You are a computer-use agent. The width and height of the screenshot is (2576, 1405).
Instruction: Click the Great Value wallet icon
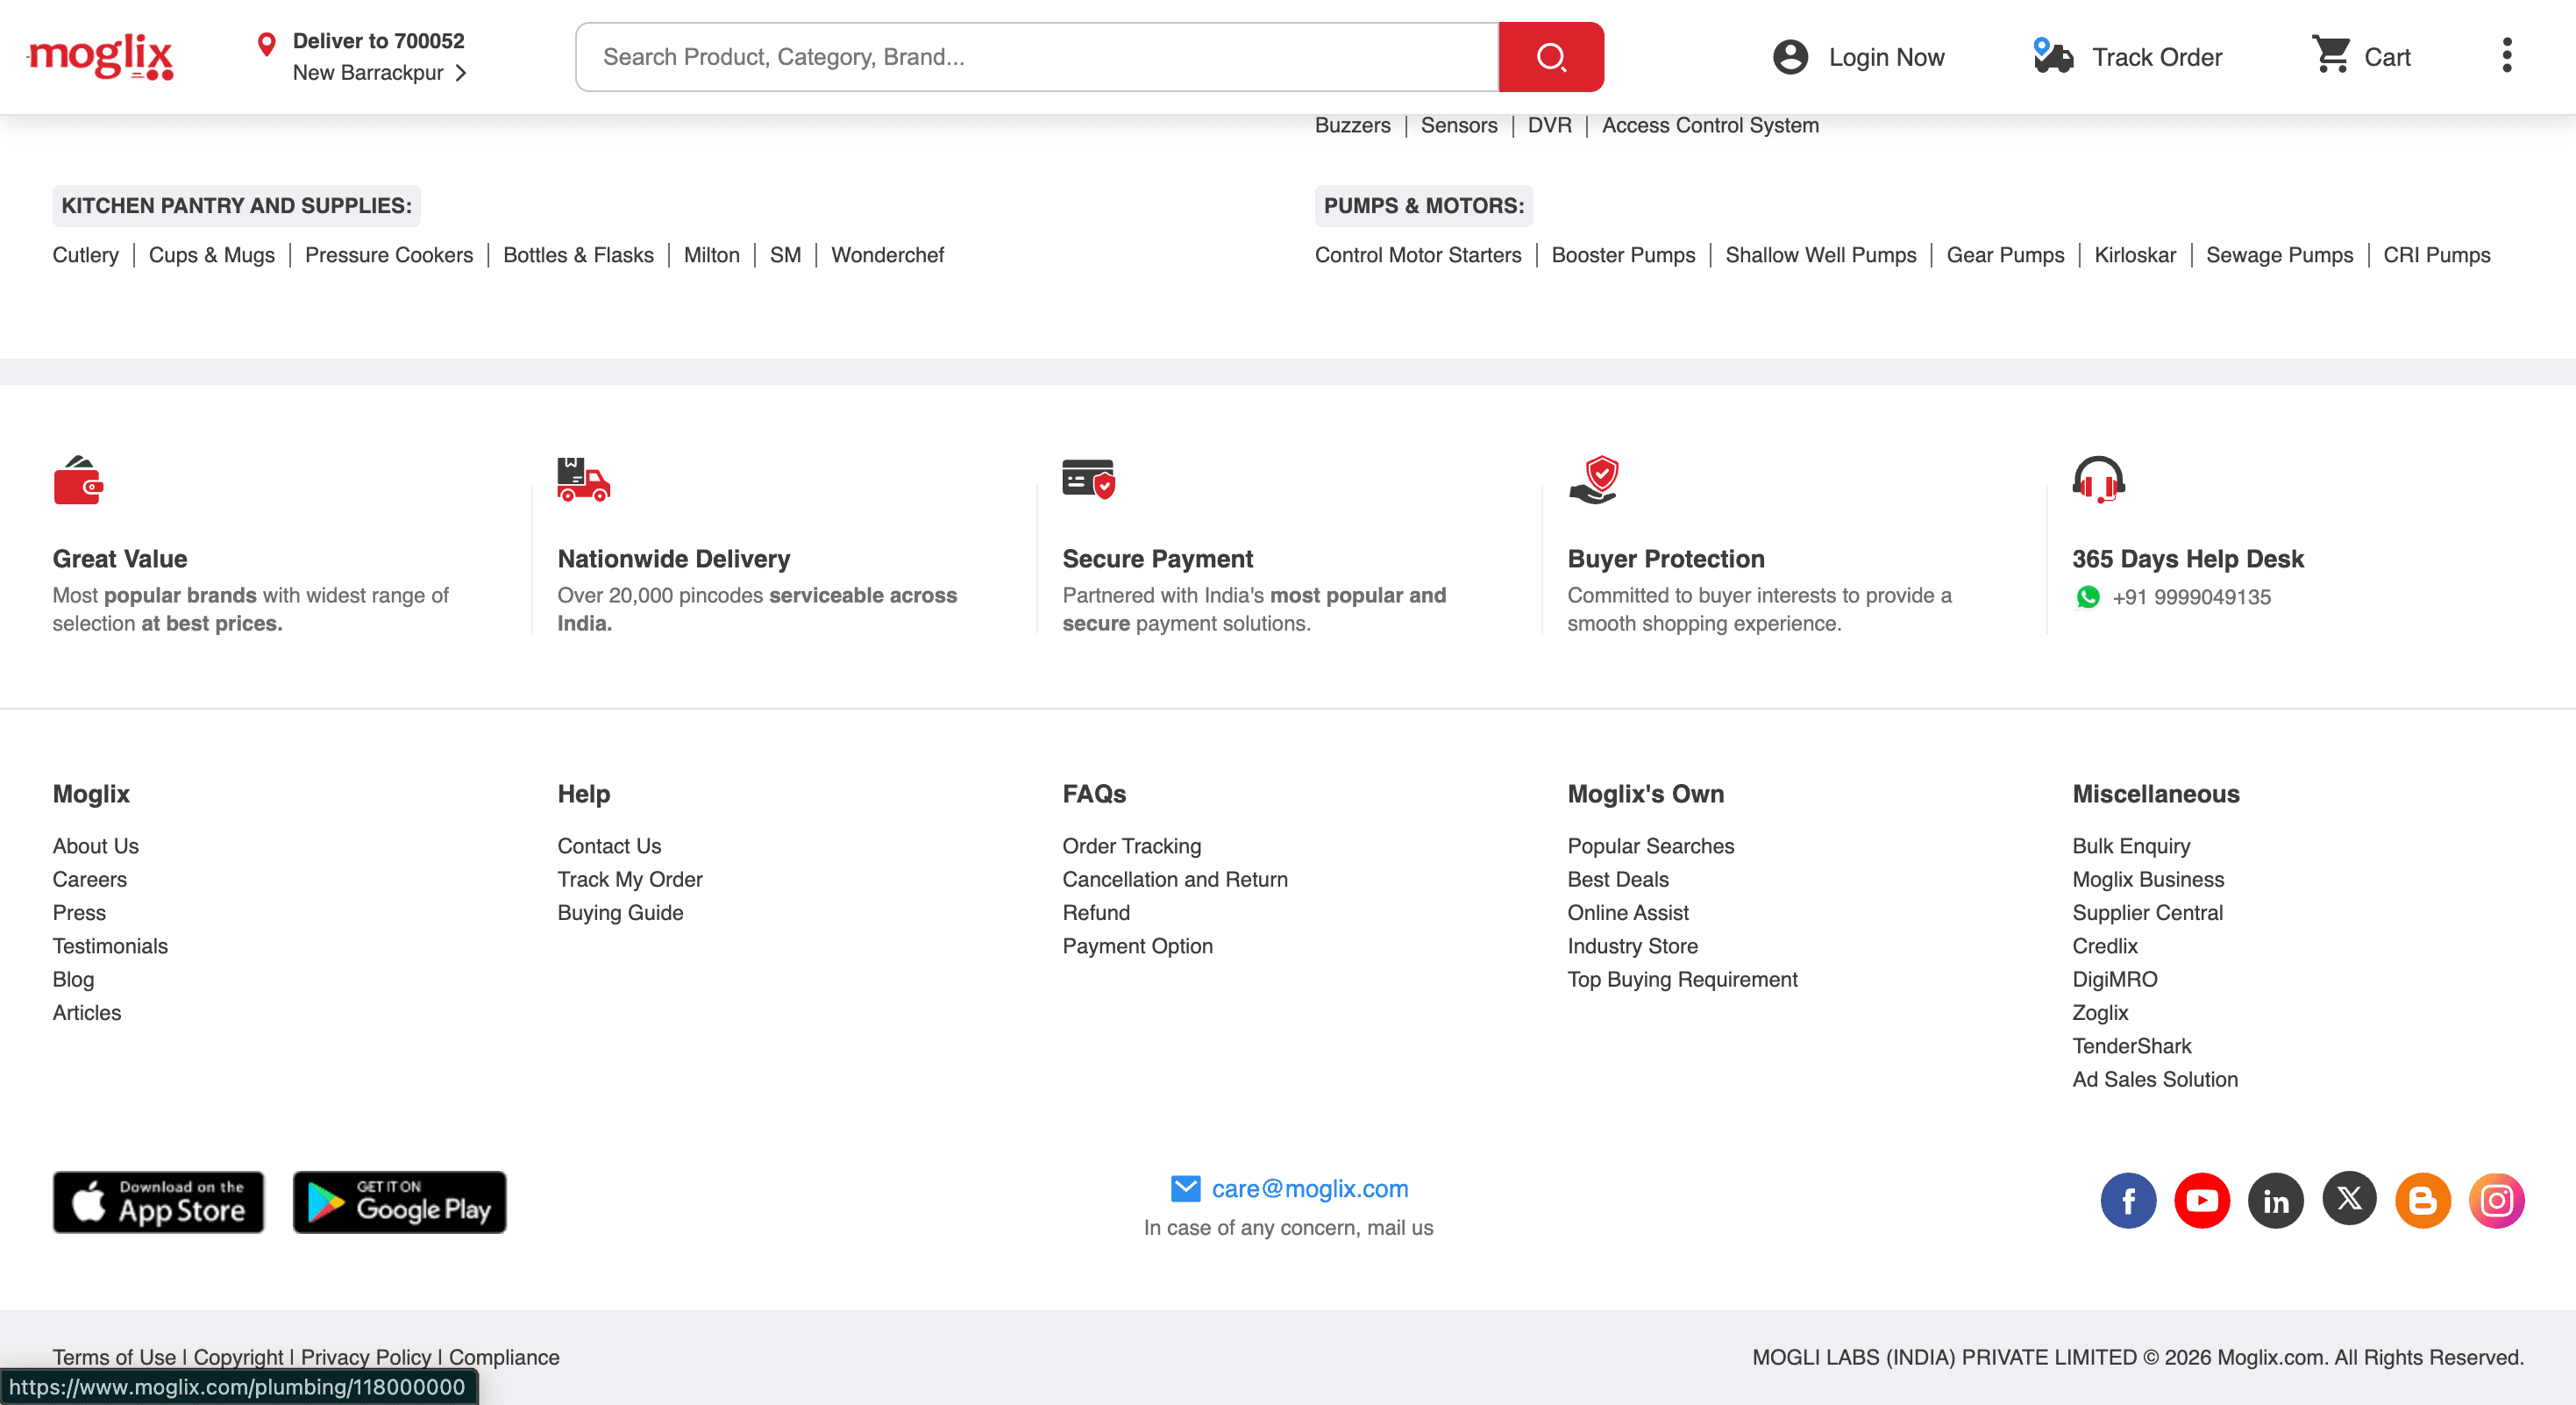click(x=78, y=481)
